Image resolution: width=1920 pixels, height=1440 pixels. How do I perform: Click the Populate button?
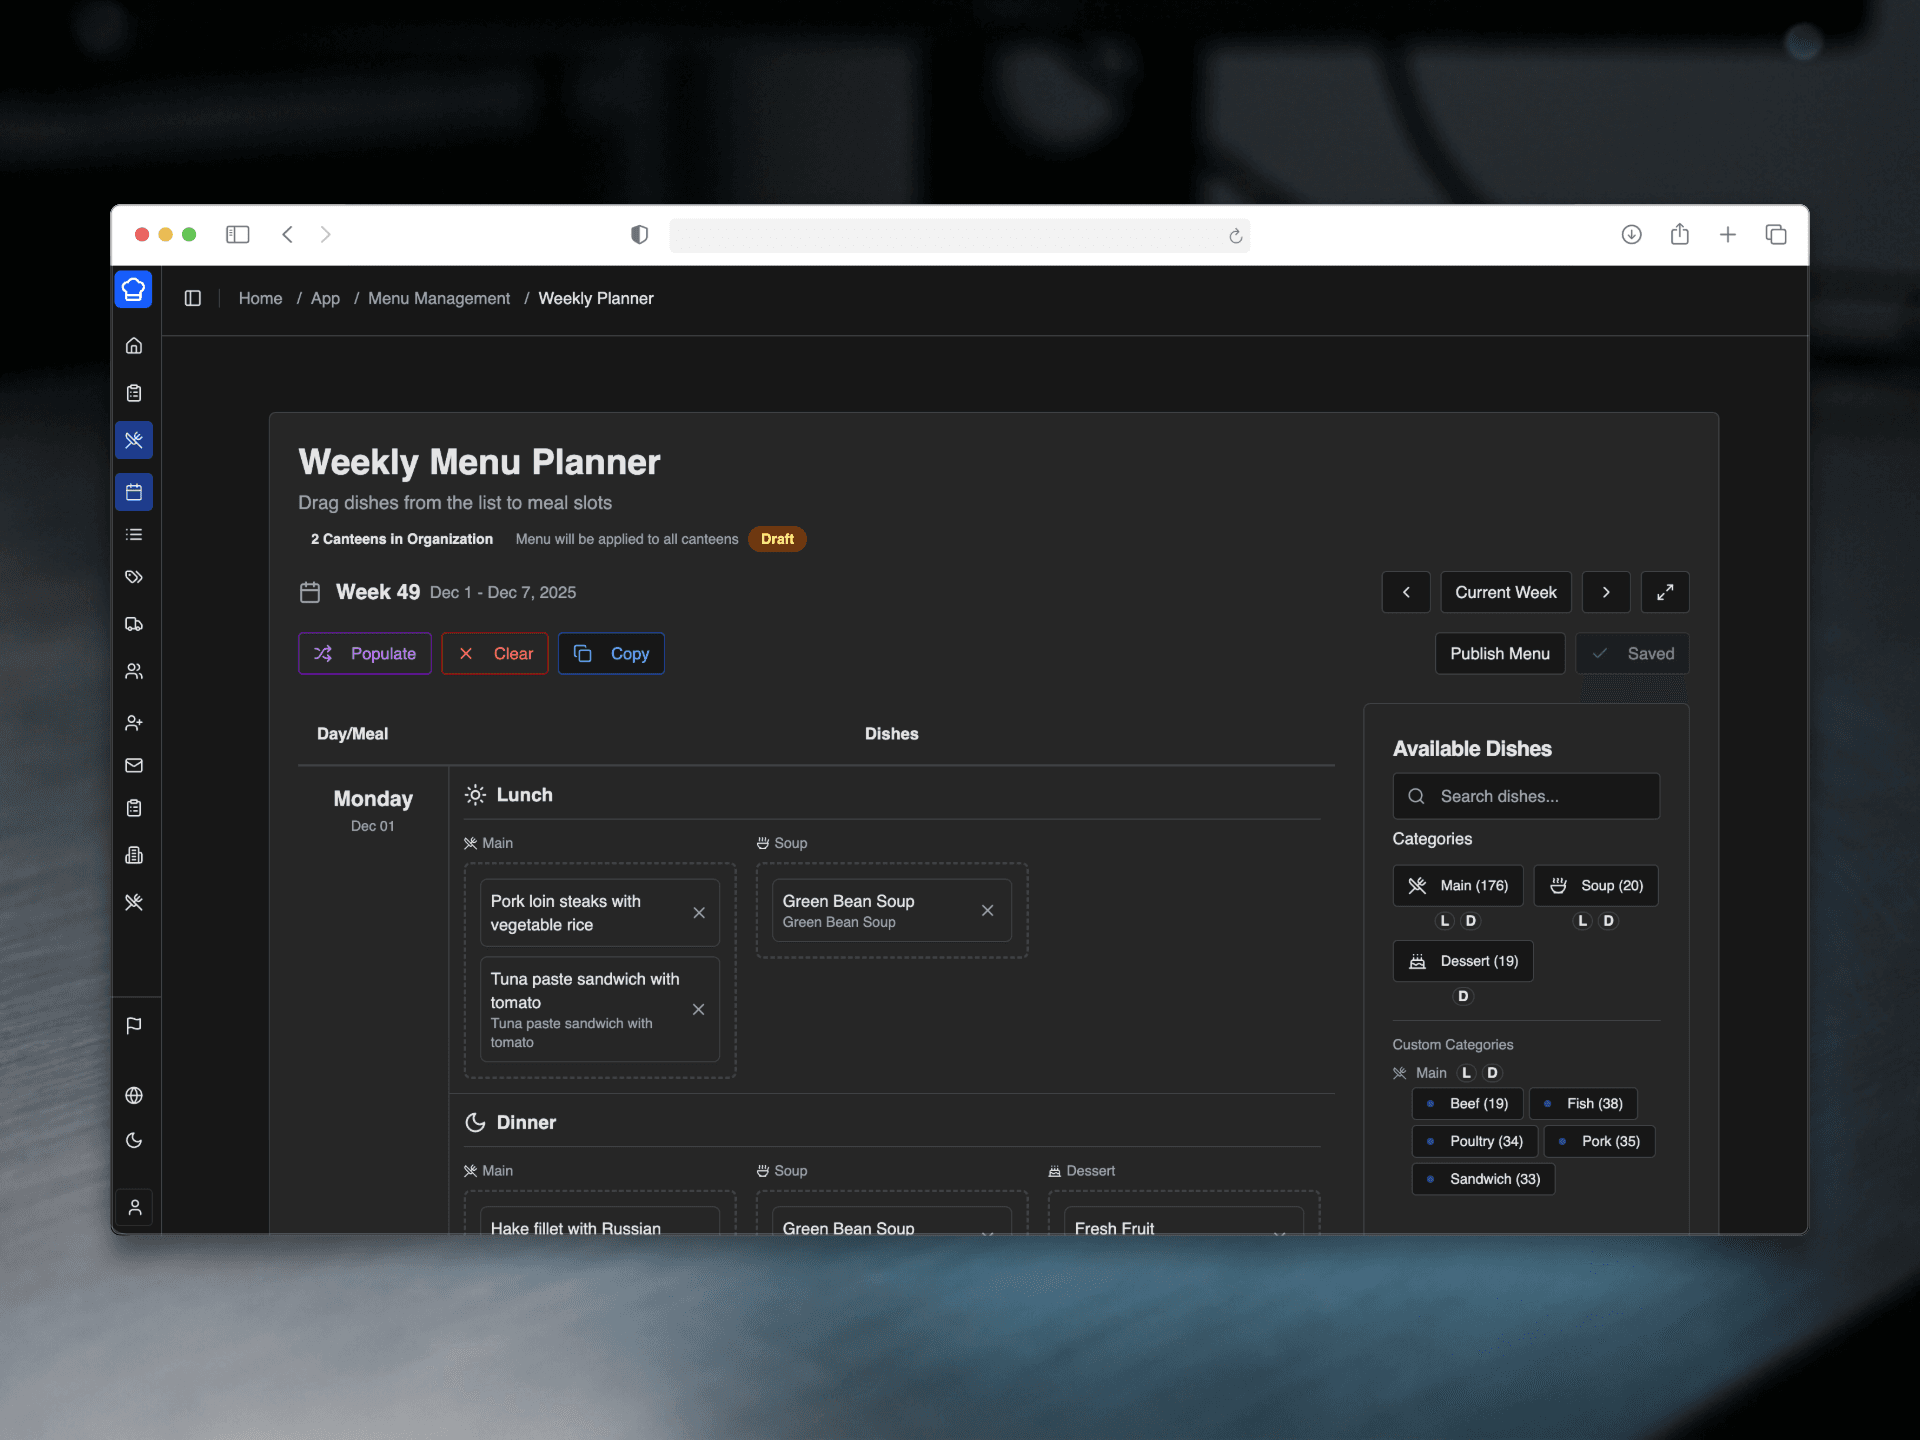pyautogui.click(x=364, y=653)
